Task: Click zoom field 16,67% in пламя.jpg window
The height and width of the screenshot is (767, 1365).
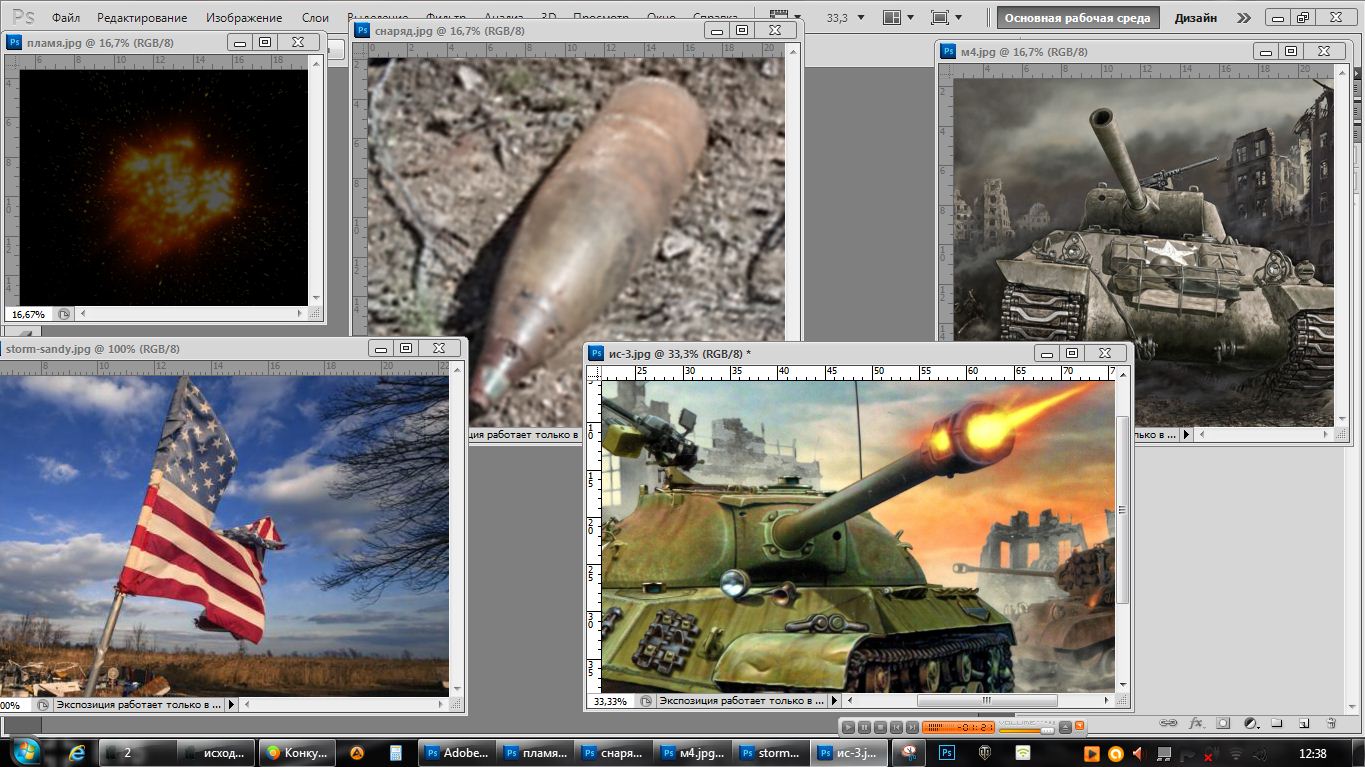Action: [x=28, y=314]
